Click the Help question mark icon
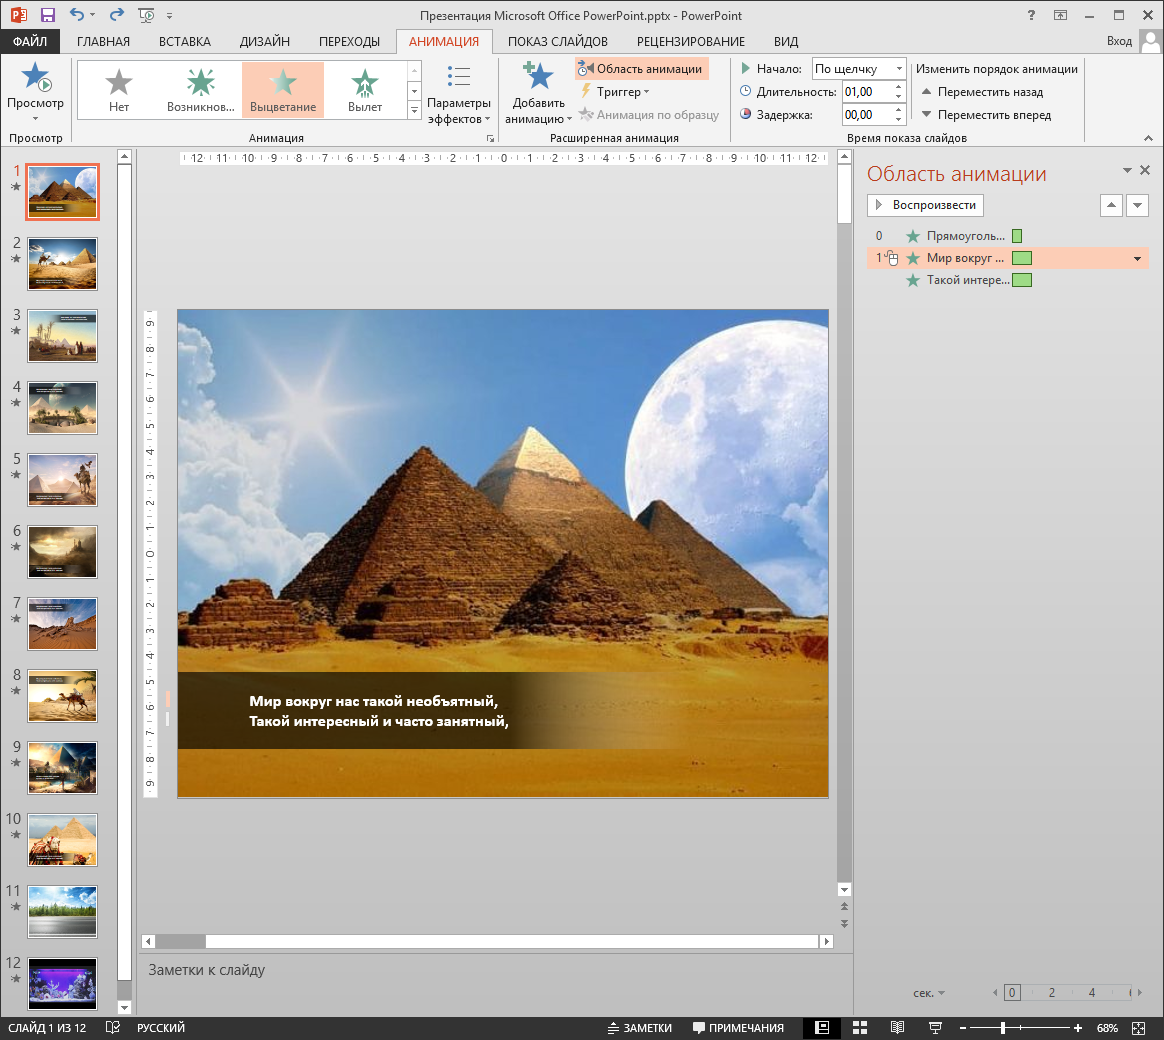The image size is (1164, 1040). (x=1030, y=15)
